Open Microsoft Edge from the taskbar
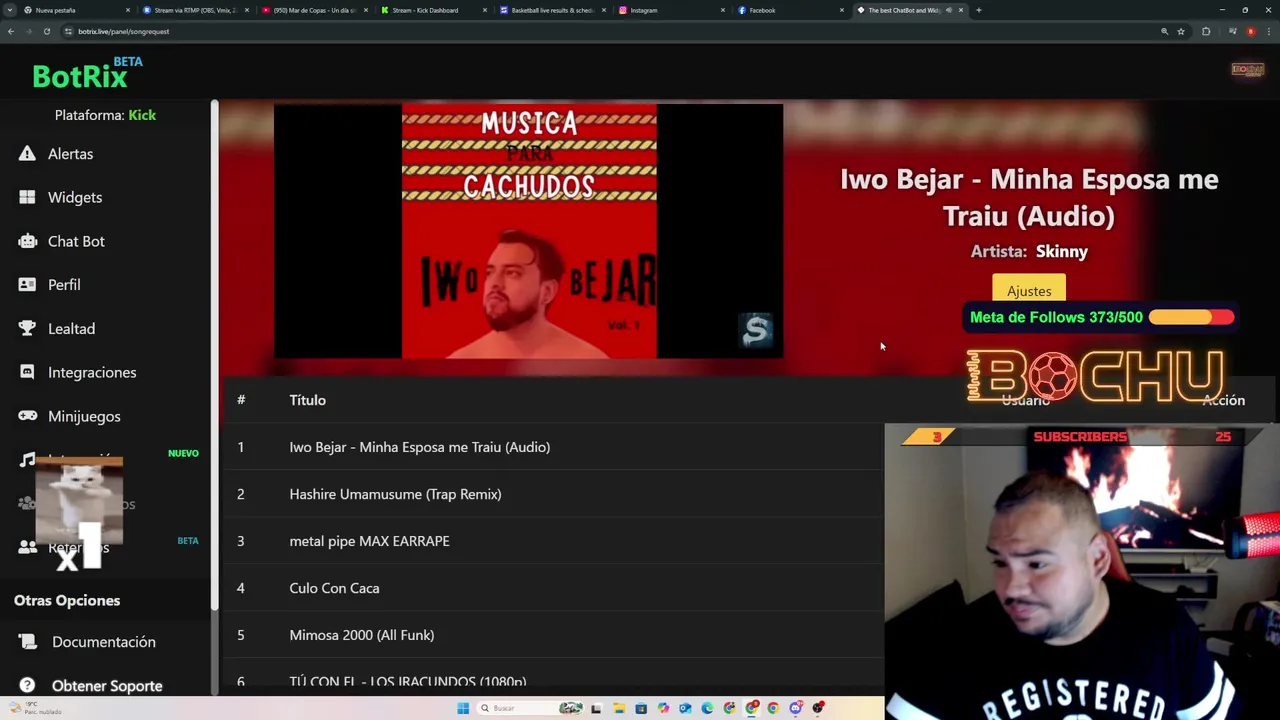 [707, 708]
